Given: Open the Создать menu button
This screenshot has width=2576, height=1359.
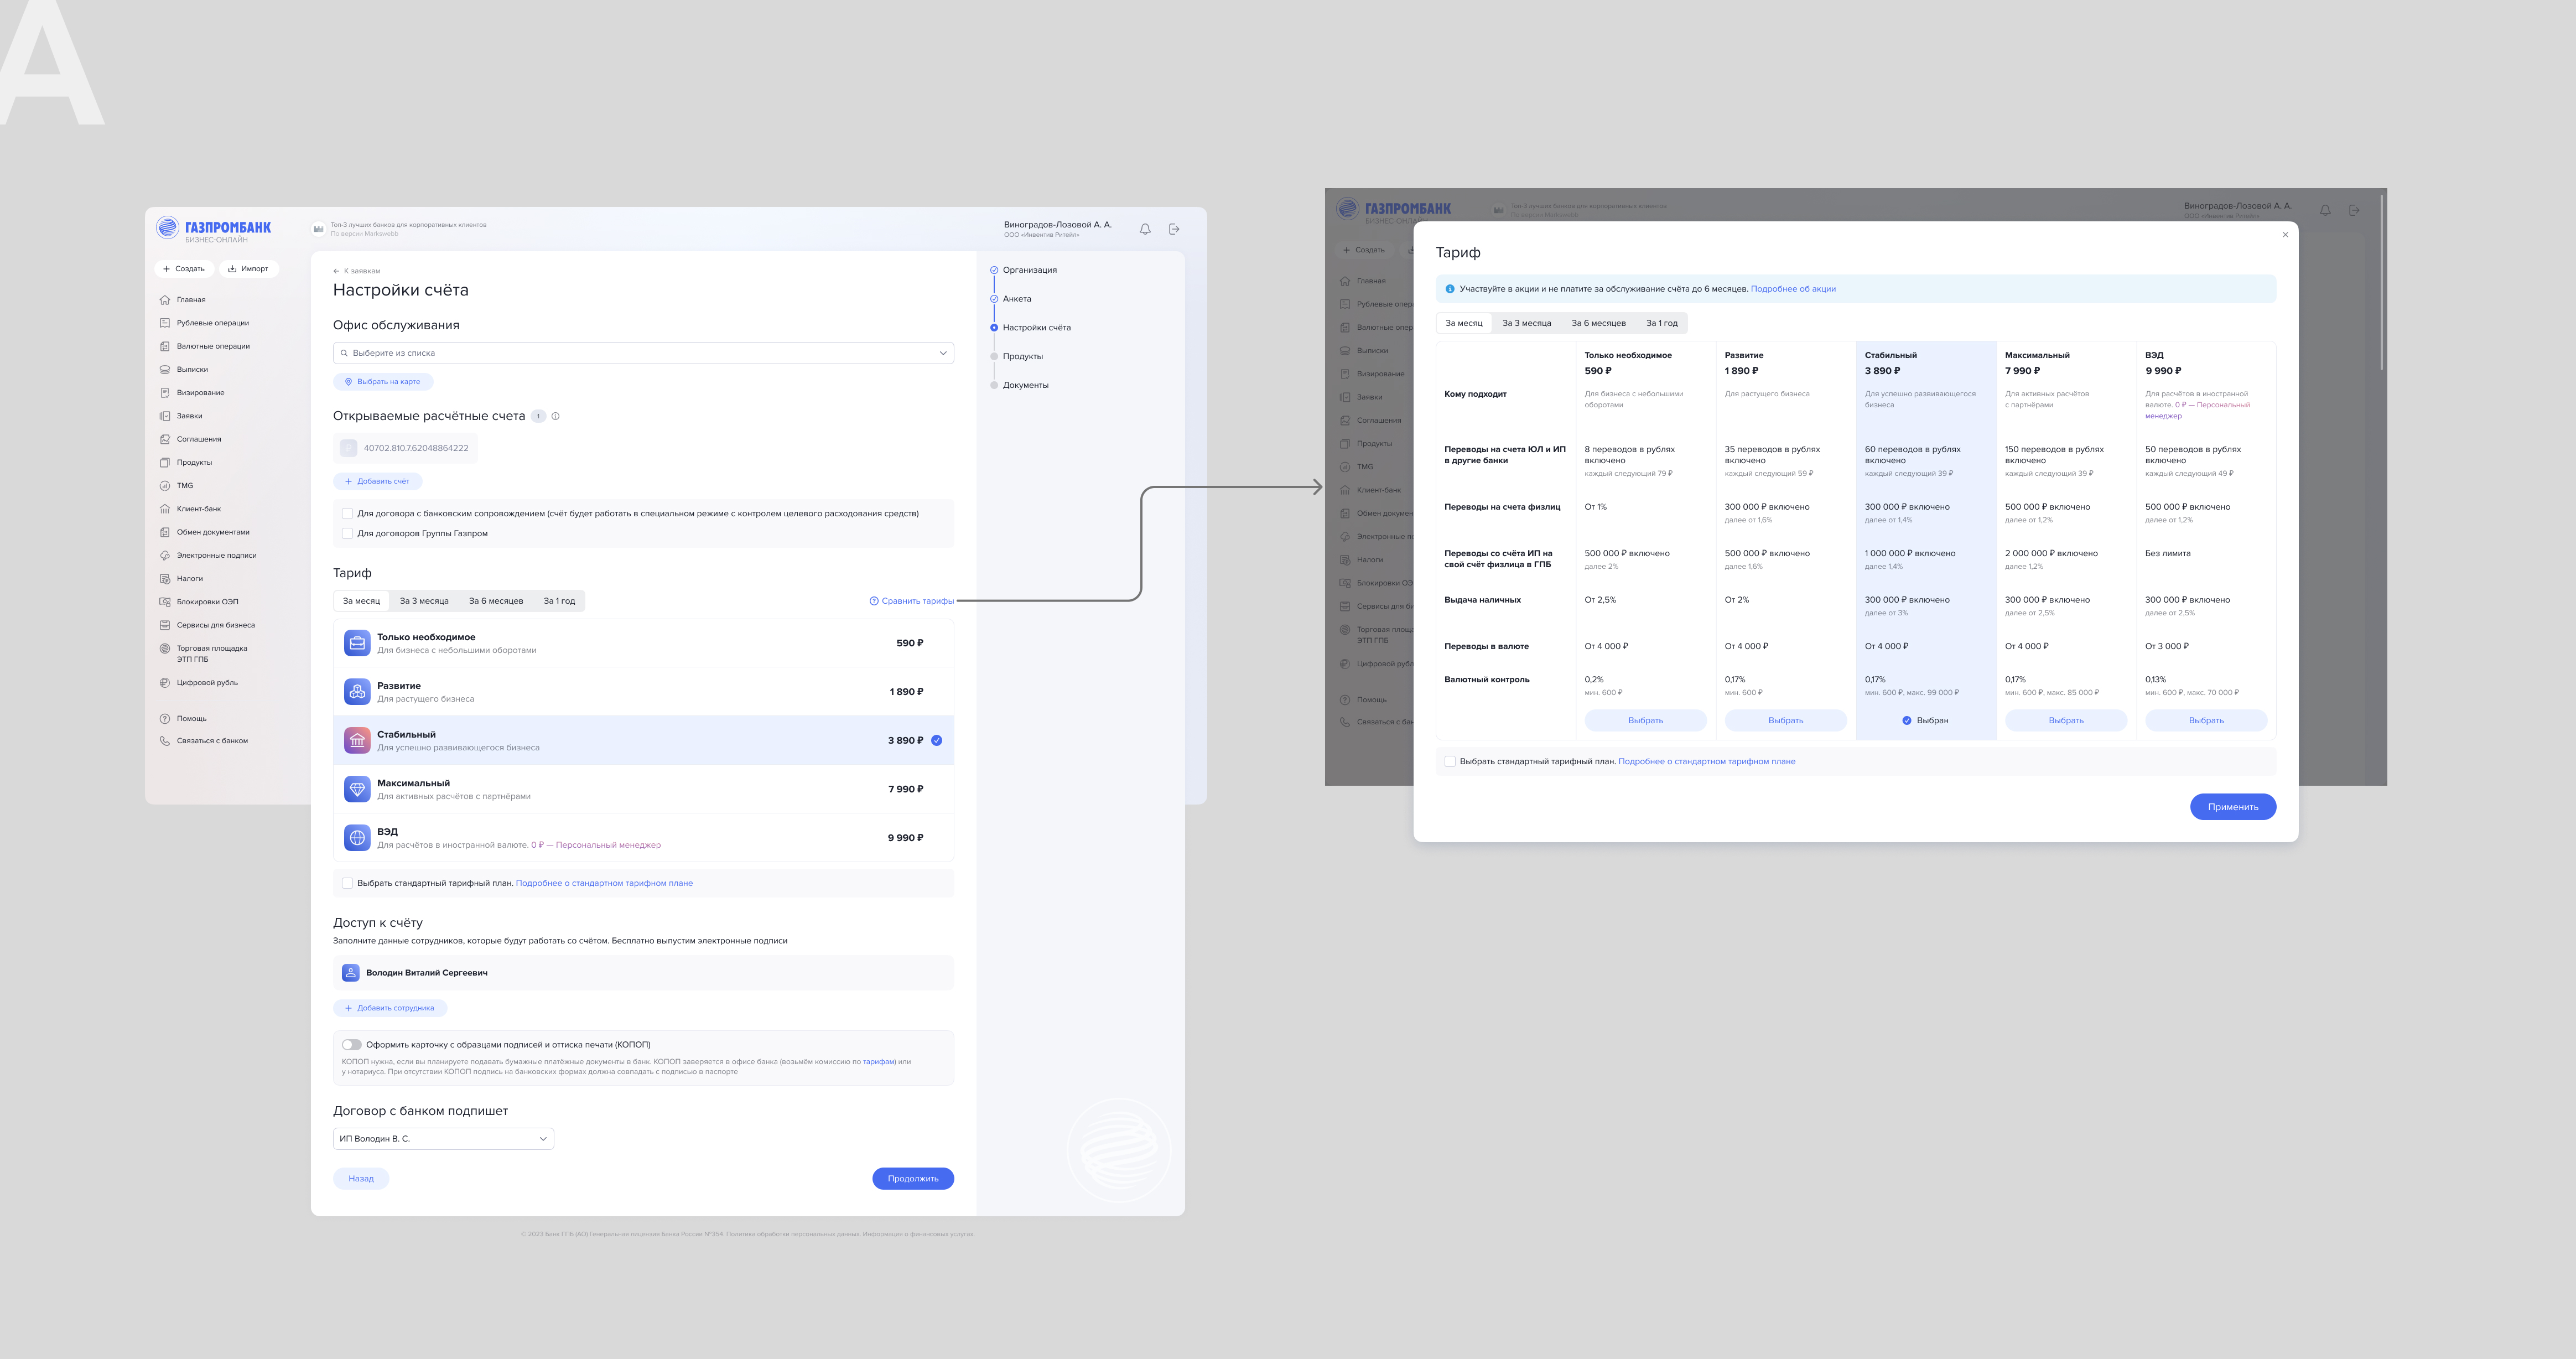Looking at the screenshot, I should tap(184, 269).
